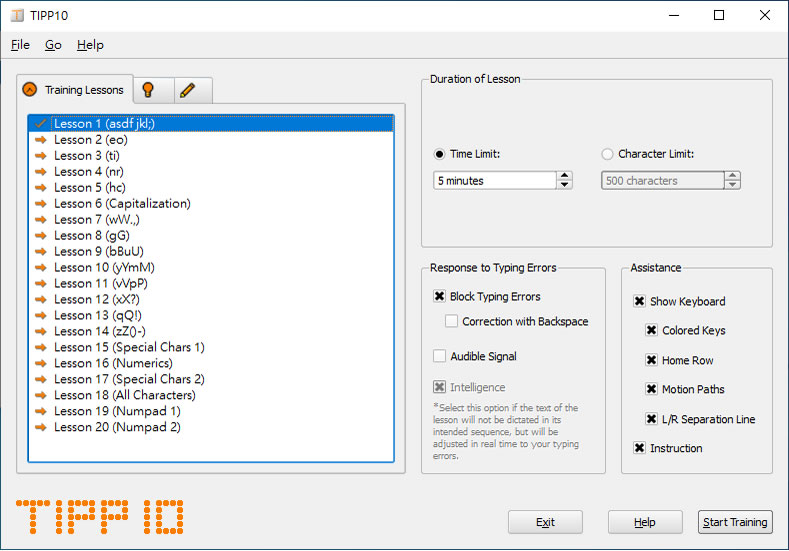
Task: Select Lesson 6 (Capitalization)
Action: click(211, 204)
